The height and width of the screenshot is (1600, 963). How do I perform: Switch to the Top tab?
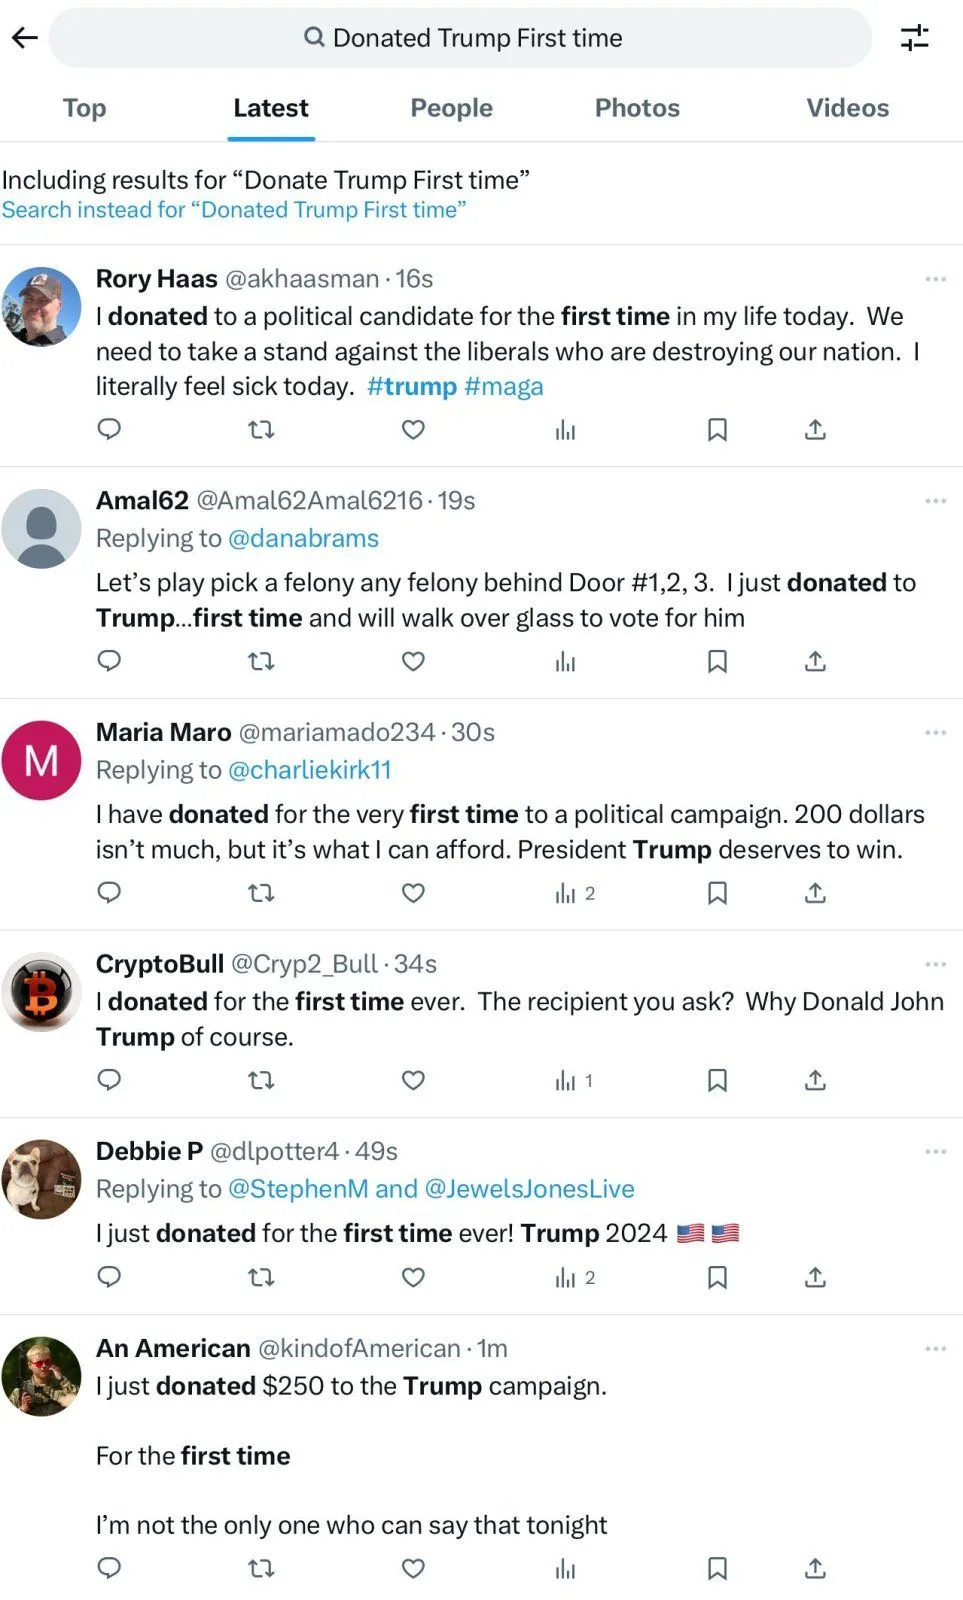pyautogui.click(x=84, y=108)
